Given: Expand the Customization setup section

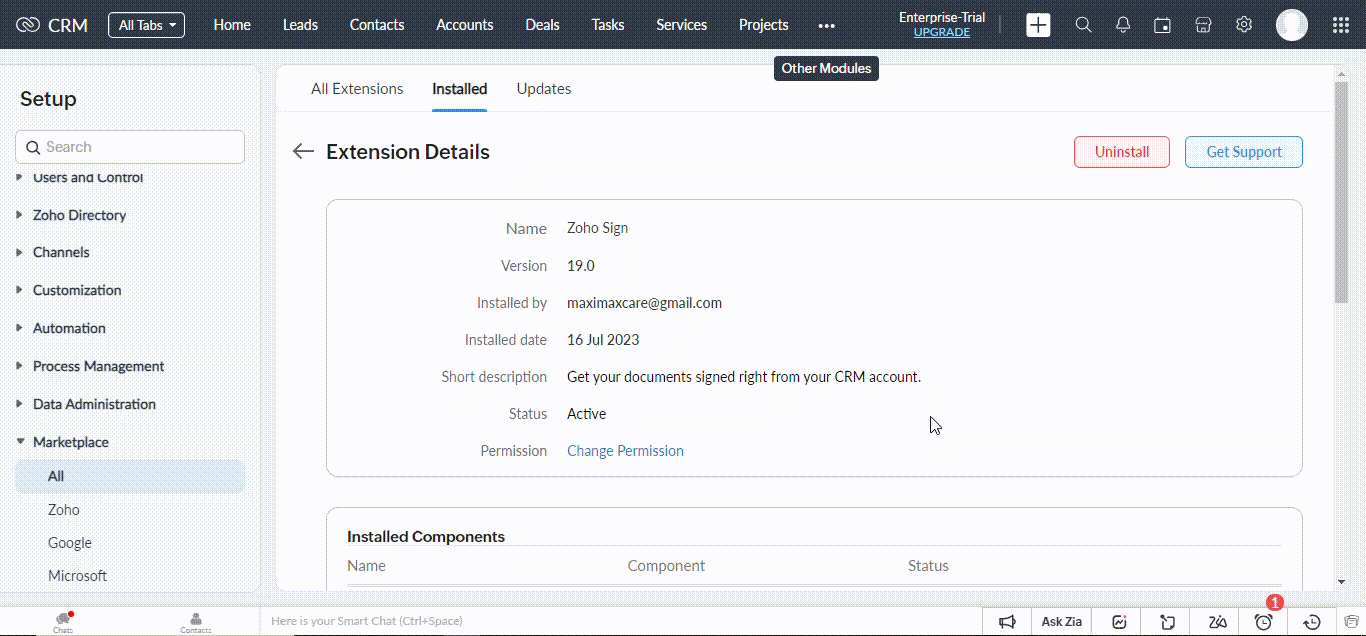Looking at the screenshot, I should 76,290.
